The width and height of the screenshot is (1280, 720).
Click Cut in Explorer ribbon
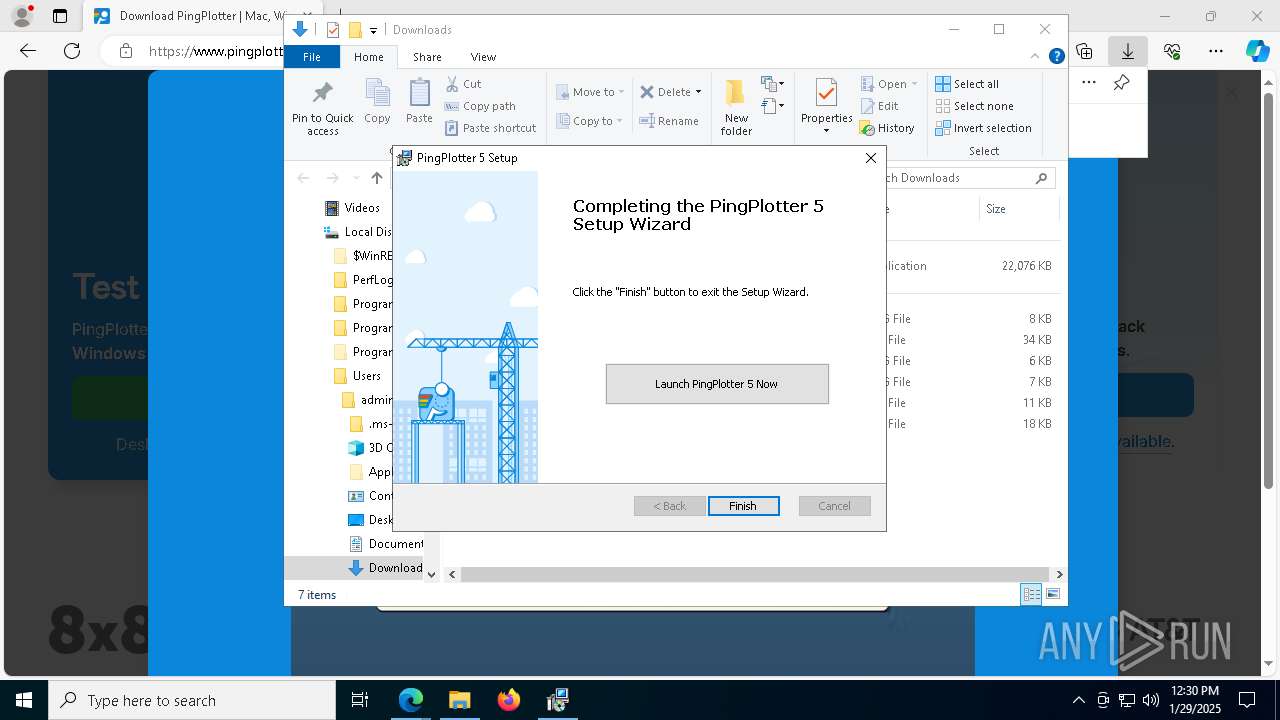click(x=463, y=84)
